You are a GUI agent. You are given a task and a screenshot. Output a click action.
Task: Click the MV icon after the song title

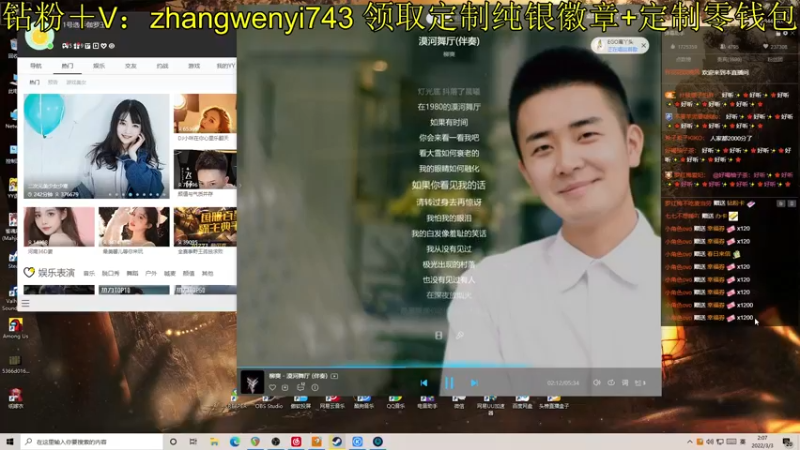point(334,376)
